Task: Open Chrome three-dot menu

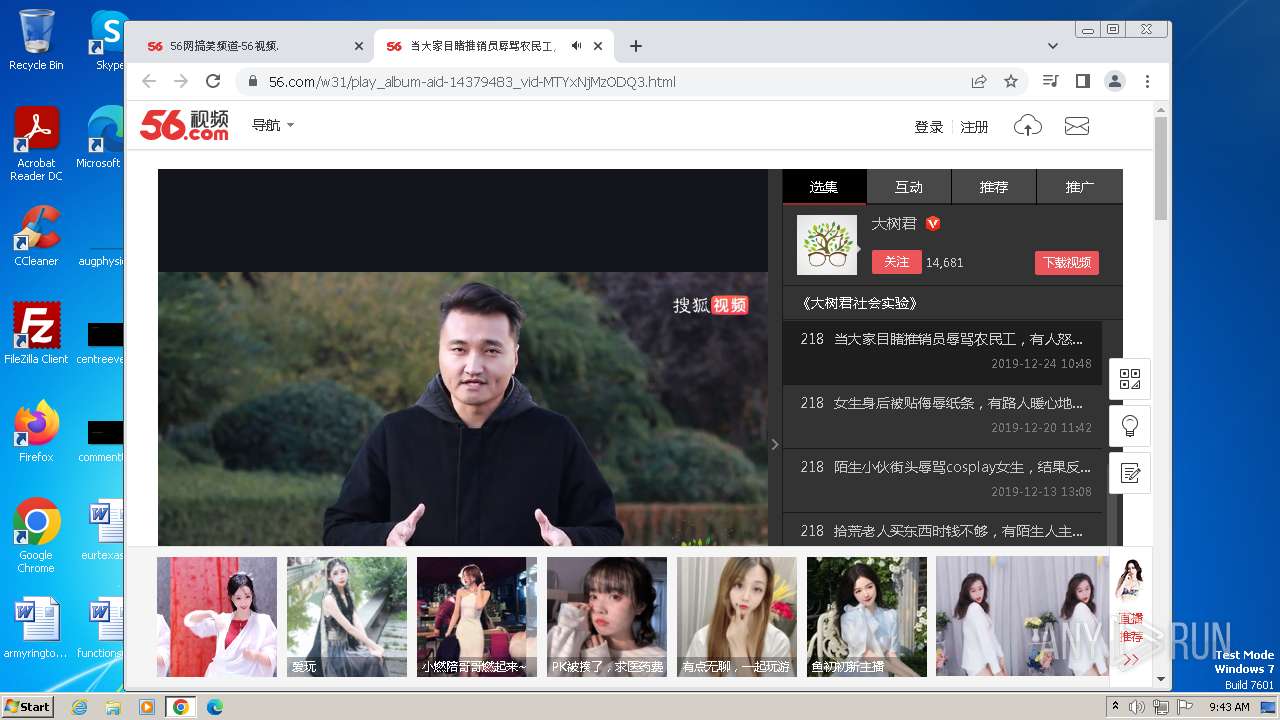Action: pos(1147,81)
